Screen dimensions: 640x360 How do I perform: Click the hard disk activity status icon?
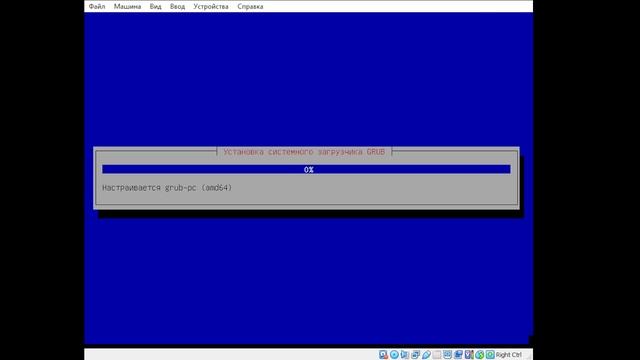coord(383,355)
